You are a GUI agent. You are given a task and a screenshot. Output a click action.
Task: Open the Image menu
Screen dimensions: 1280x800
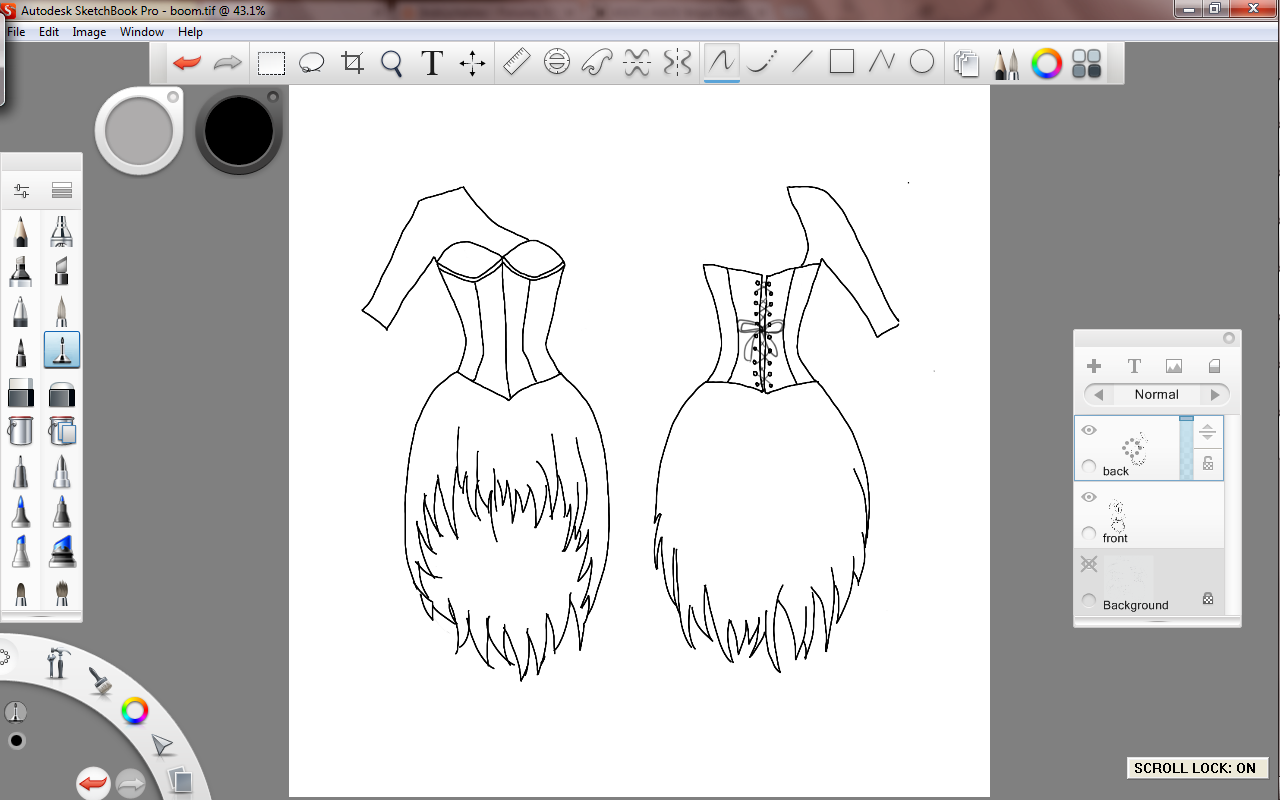[89, 32]
